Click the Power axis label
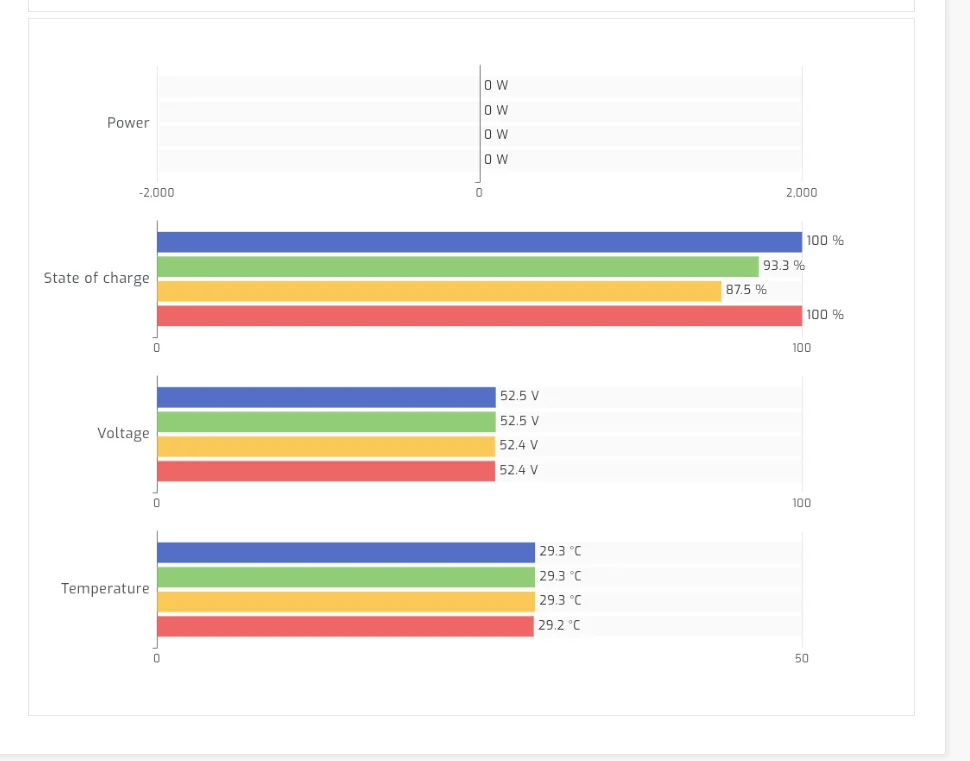 pyautogui.click(x=128, y=123)
